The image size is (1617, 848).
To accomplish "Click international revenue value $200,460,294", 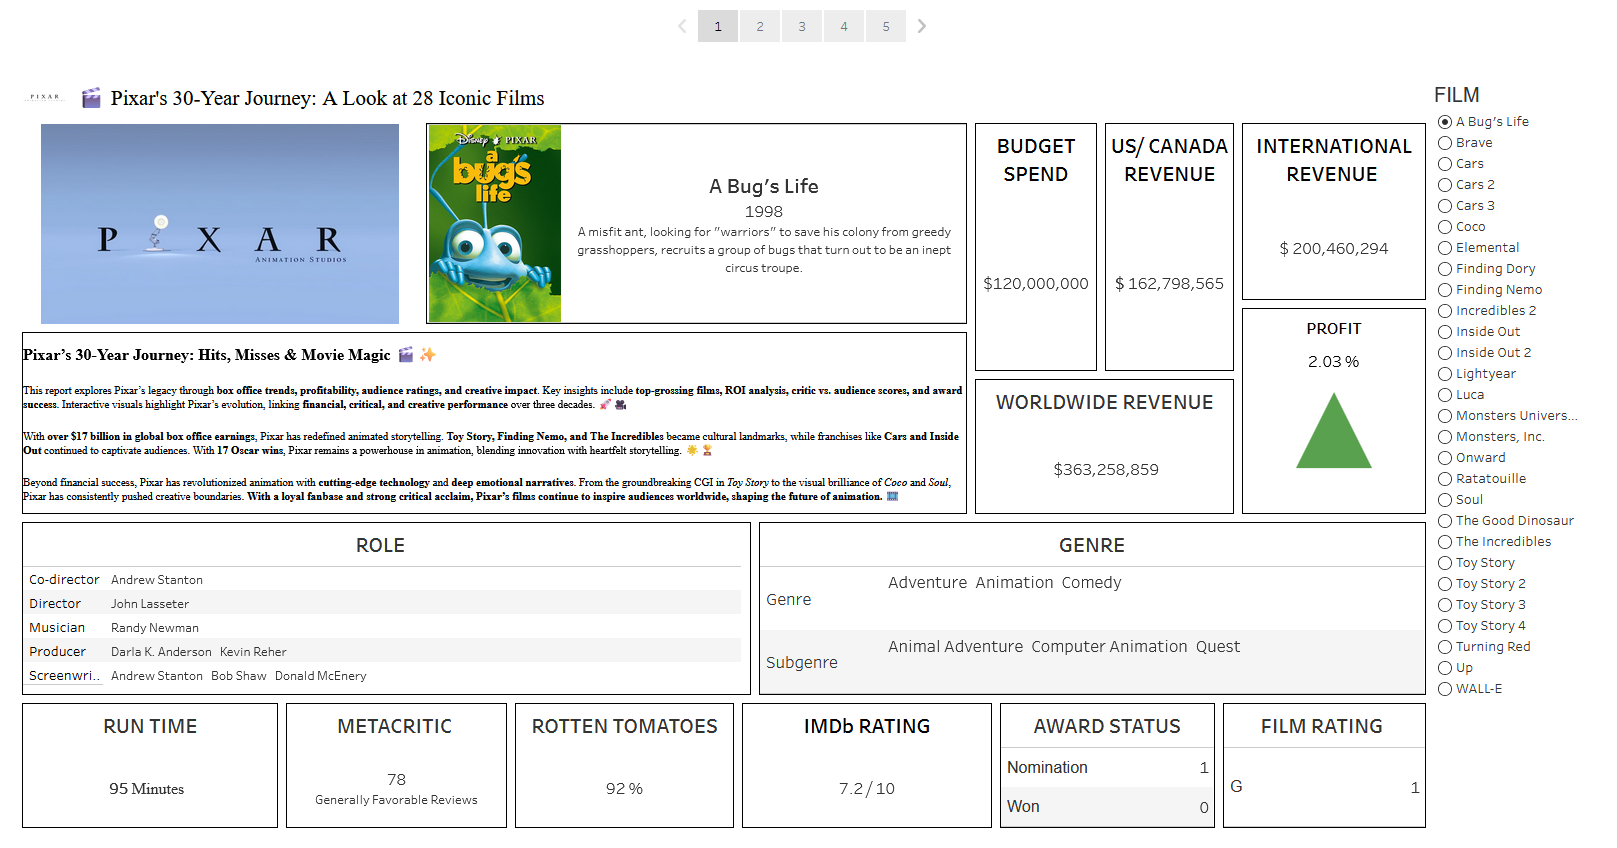I will point(1334,249).
